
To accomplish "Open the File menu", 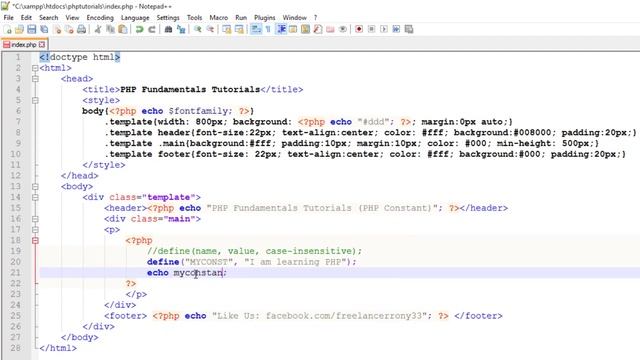I will coord(9,18).
